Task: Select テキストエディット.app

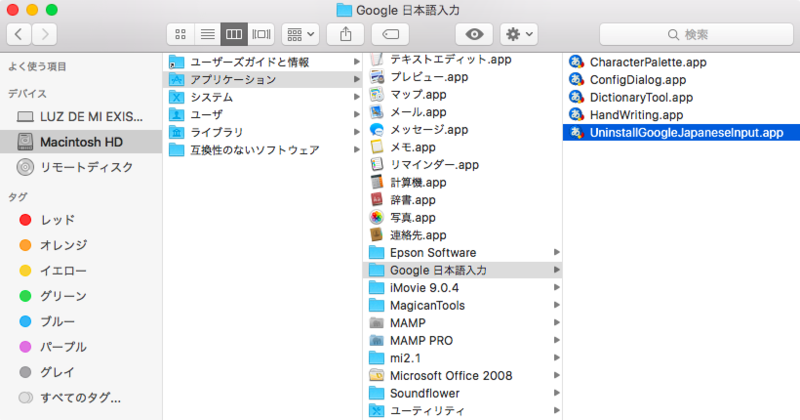Action: [x=462, y=60]
